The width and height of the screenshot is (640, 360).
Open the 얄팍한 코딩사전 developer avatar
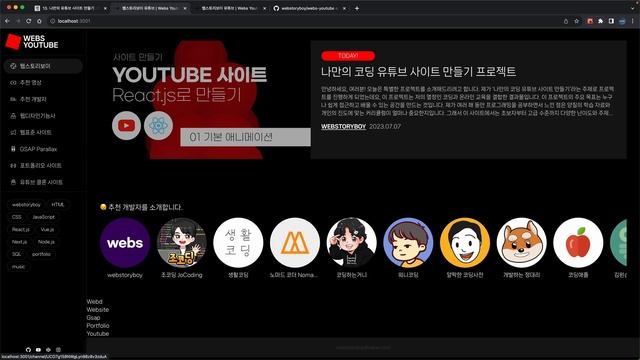click(x=465, y=243)
